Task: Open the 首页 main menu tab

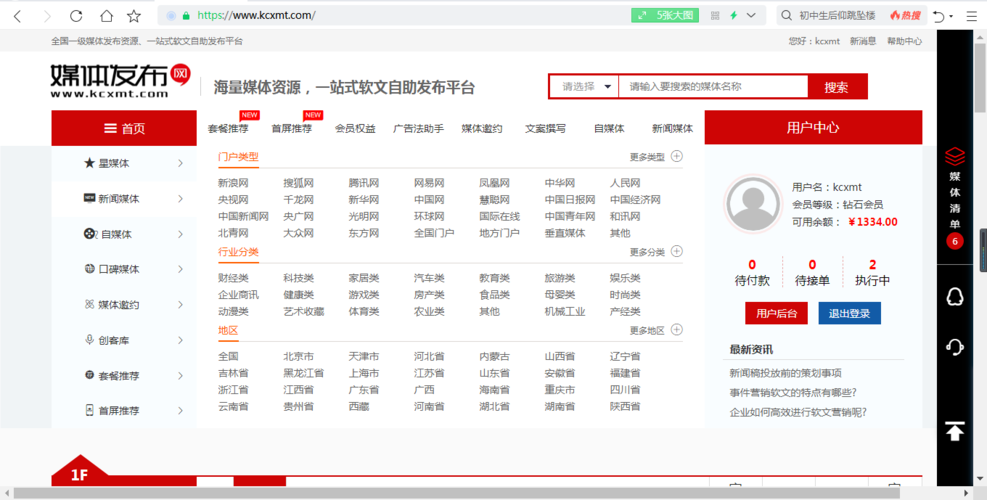Action: 124,128
